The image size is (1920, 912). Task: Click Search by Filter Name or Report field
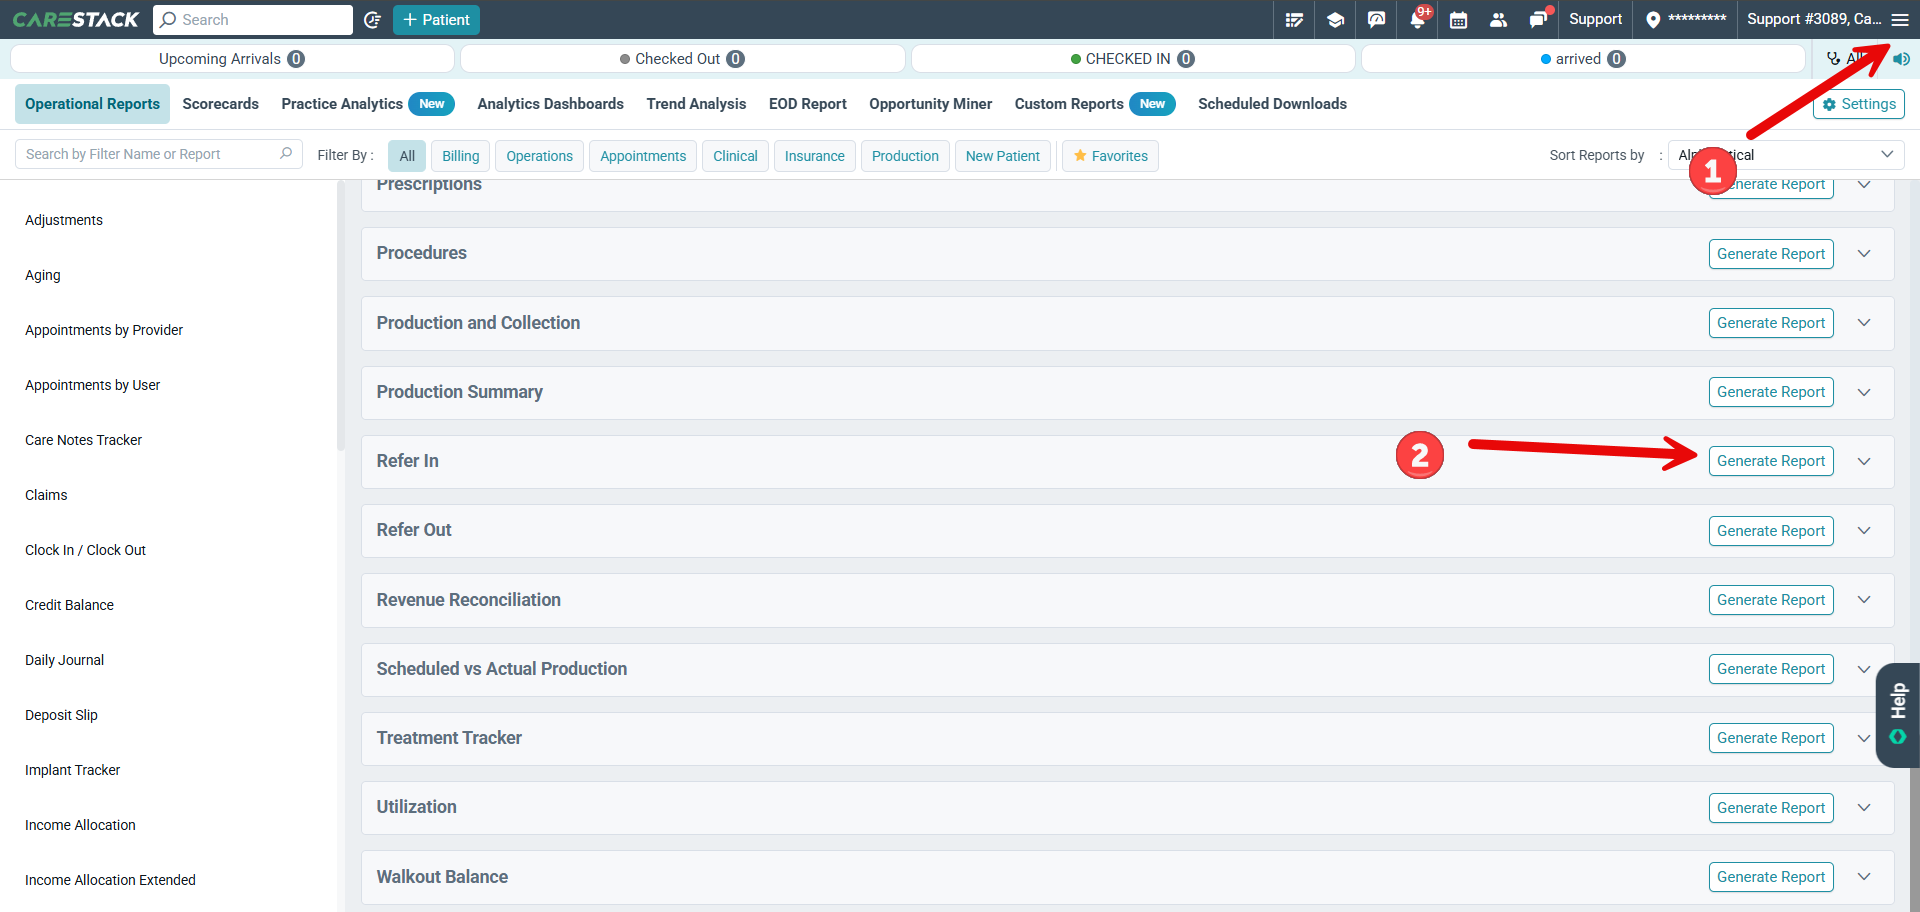(159, 154)
